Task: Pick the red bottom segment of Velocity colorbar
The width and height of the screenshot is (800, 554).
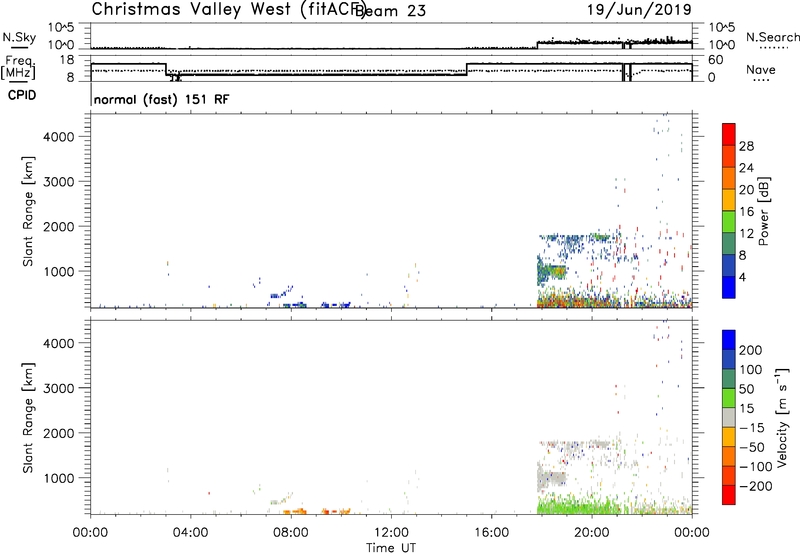Action: click(x=729, y=495)
